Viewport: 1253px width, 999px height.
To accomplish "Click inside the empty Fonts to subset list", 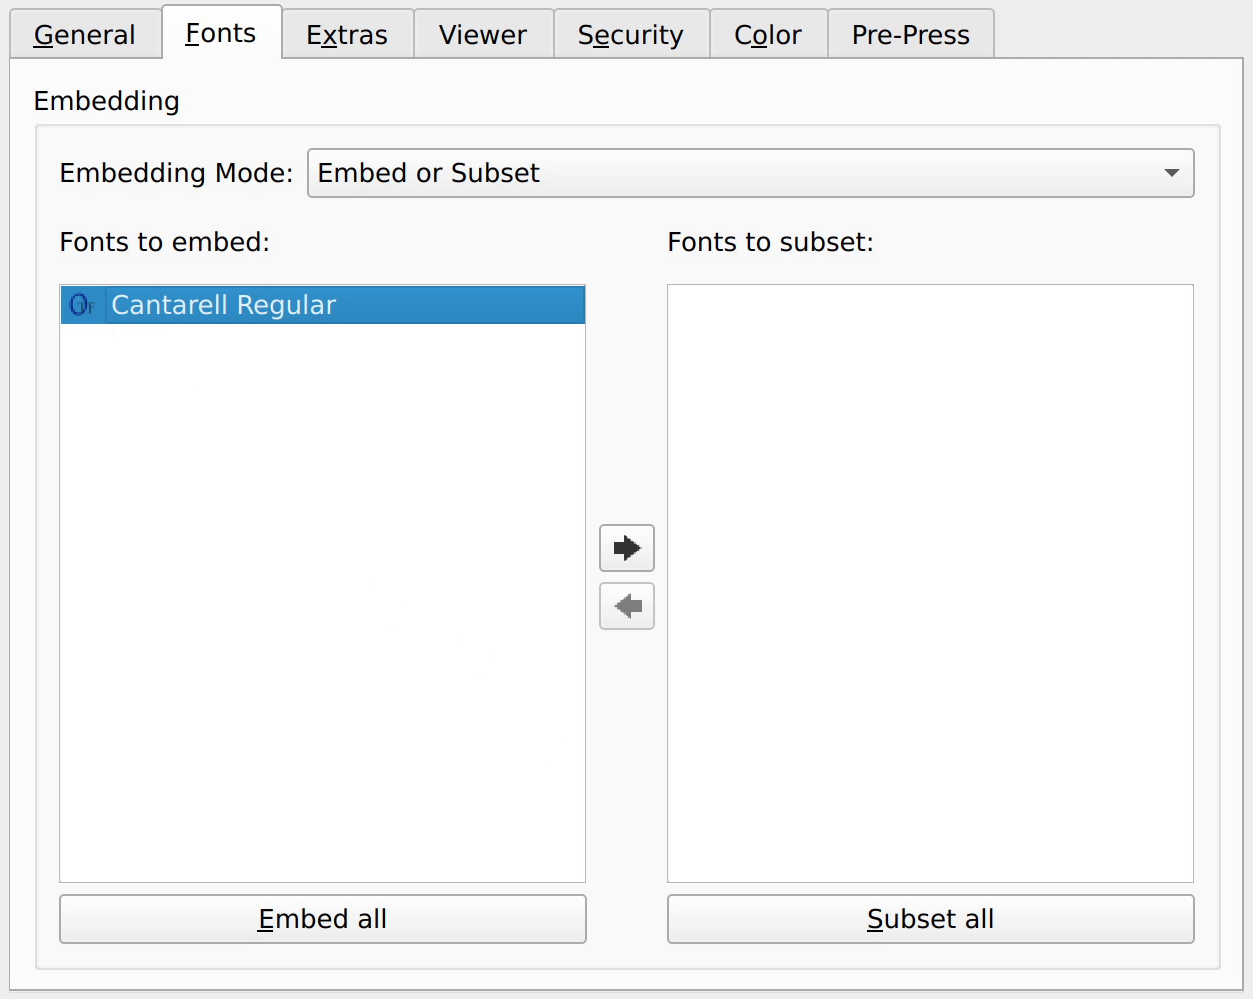I will (x=931, y=583).
